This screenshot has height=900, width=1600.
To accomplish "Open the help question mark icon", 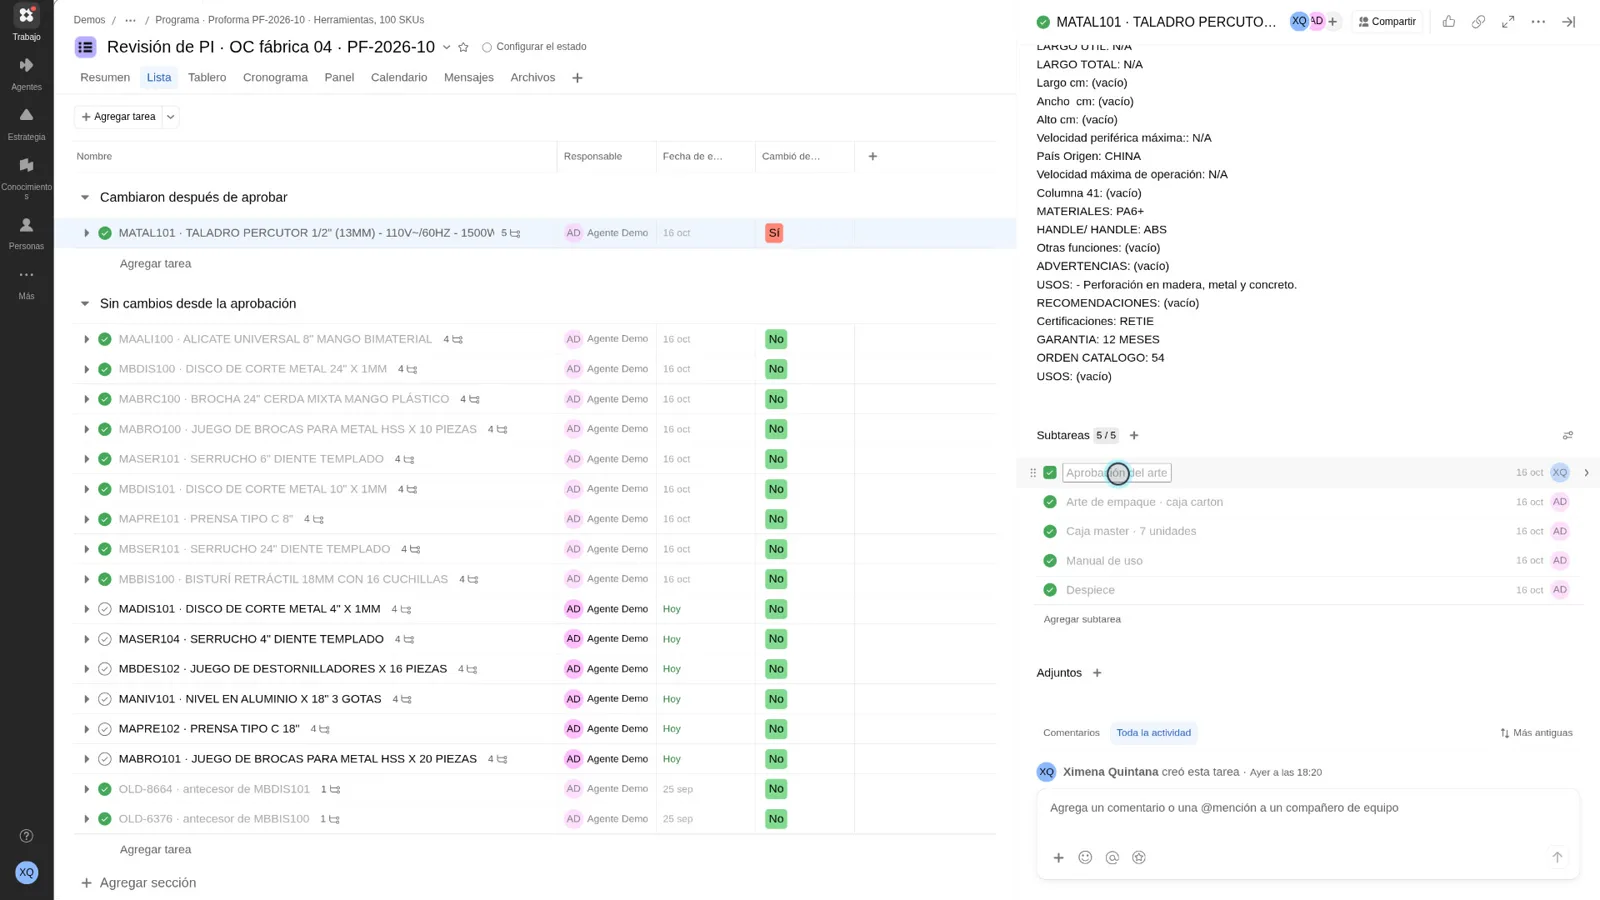I will click(x=26, y=836).
